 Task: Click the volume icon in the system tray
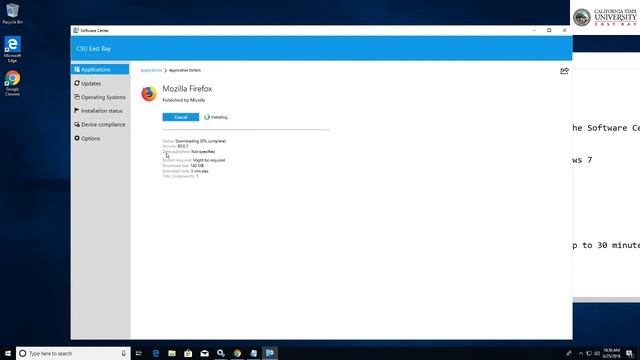click(597, 353)
